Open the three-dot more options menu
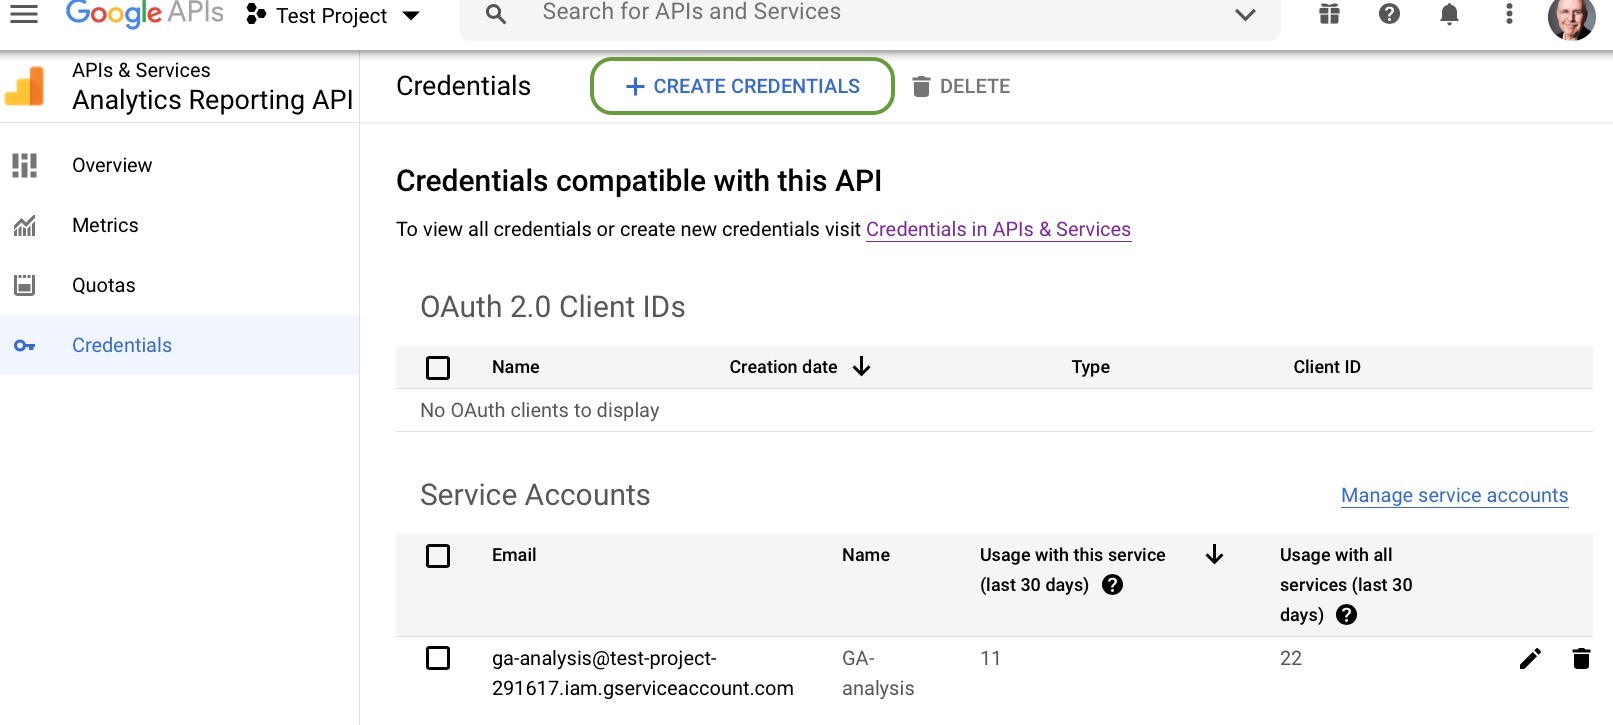The image size is (1613, 725). click(x=1509, y=14)
